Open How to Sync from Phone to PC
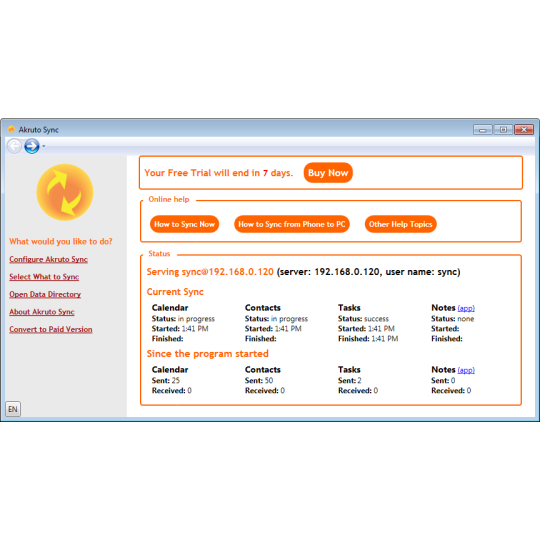 [292, 224]
